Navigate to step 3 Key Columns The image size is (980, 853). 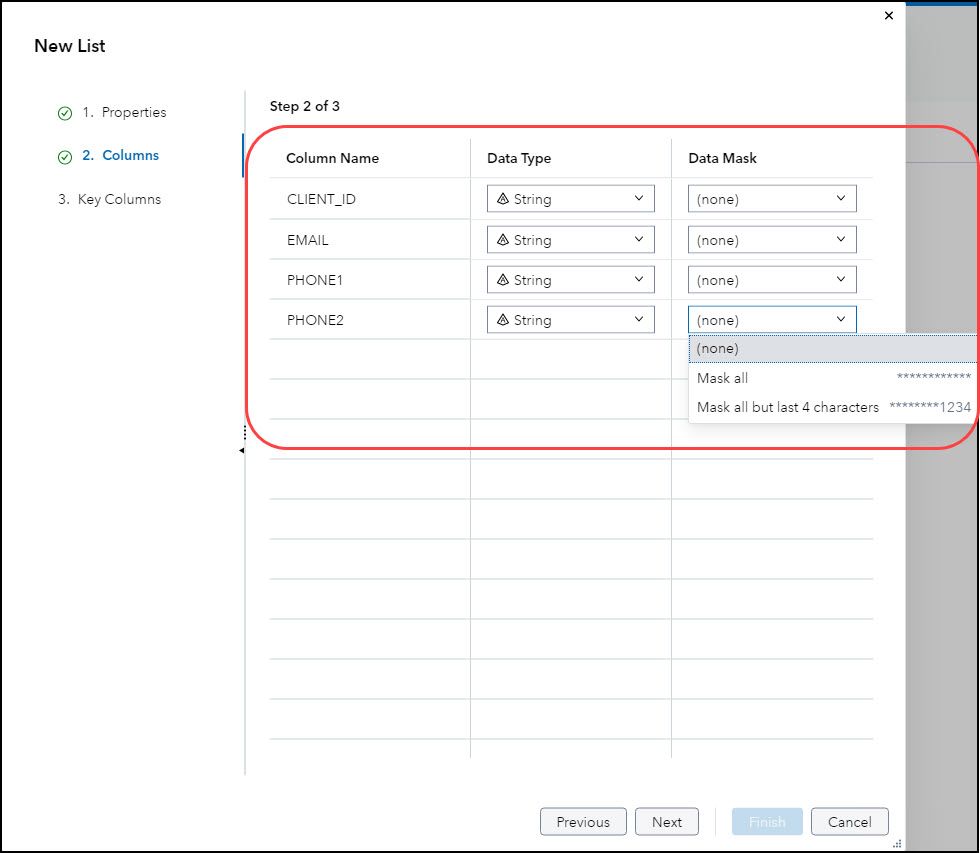click(x=110, y=199)
